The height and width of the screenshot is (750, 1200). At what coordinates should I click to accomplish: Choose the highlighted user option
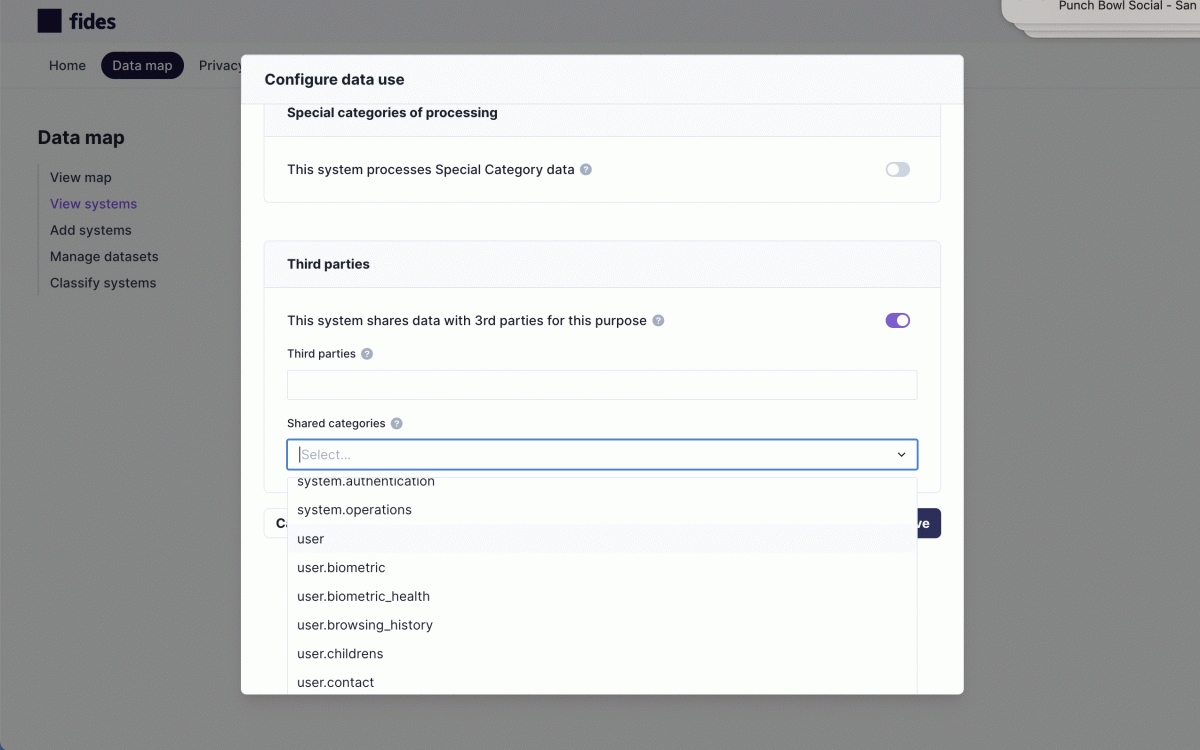(x=602, y=539)
